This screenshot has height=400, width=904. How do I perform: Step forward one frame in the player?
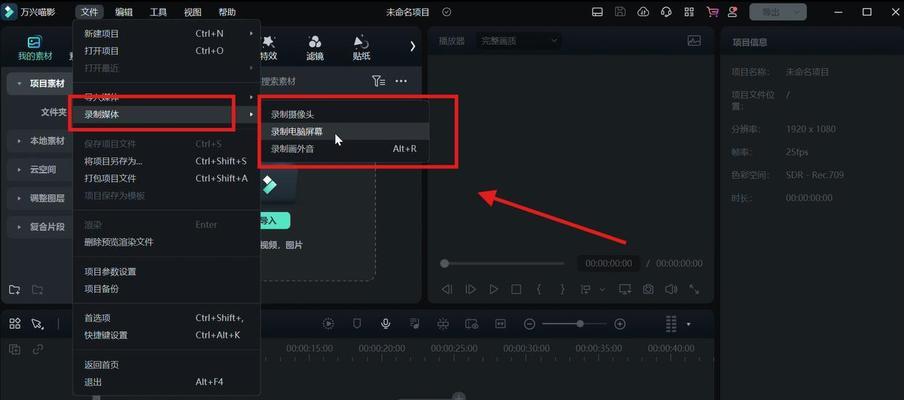[x=470, y=289]
